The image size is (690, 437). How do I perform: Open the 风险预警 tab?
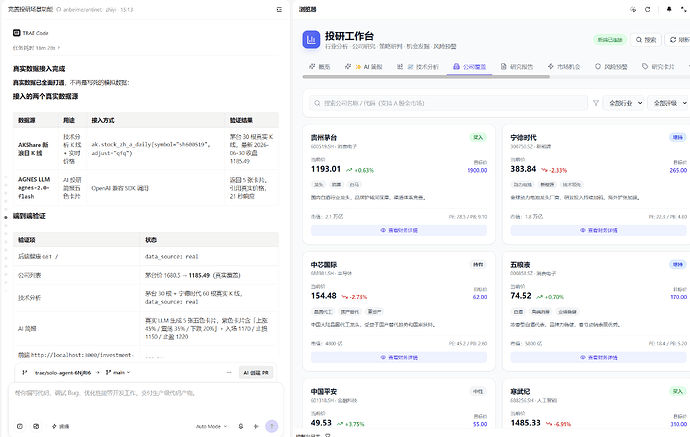tap(611, 66)
